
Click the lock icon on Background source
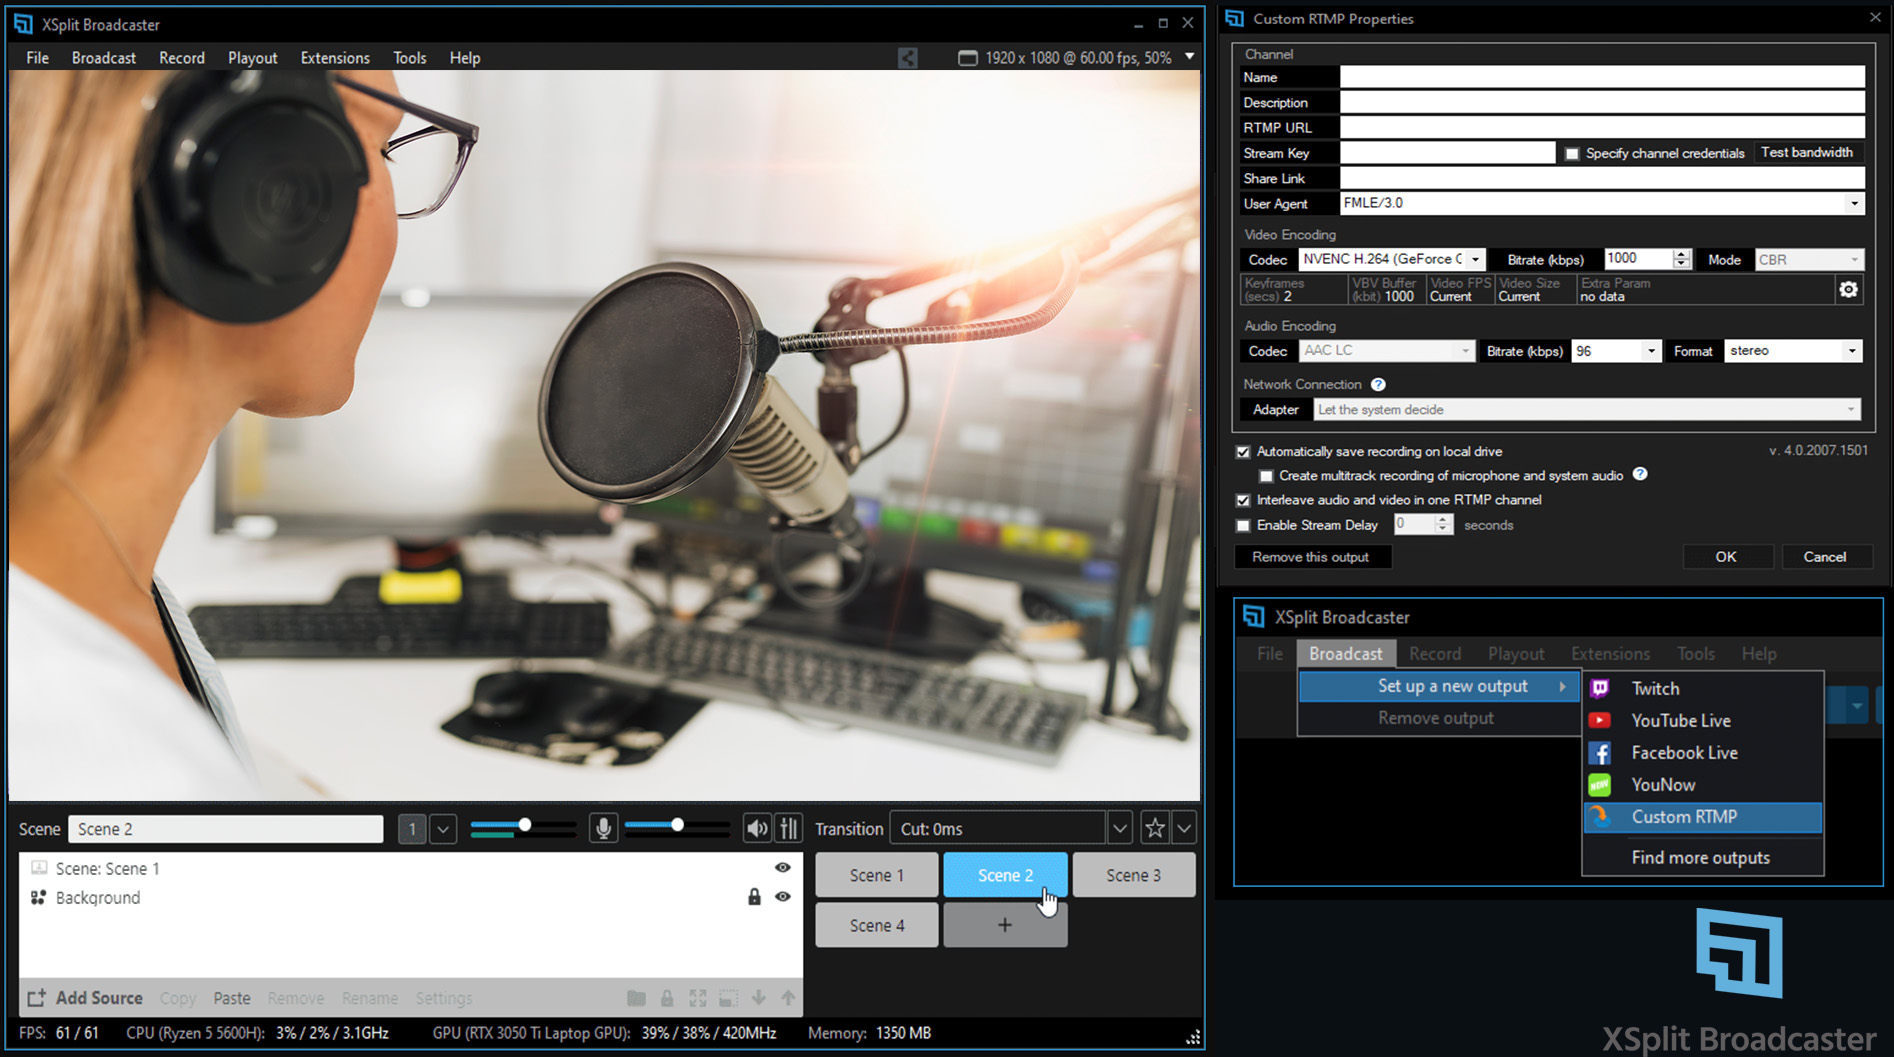pyautogui.click(x=754, y=897)
